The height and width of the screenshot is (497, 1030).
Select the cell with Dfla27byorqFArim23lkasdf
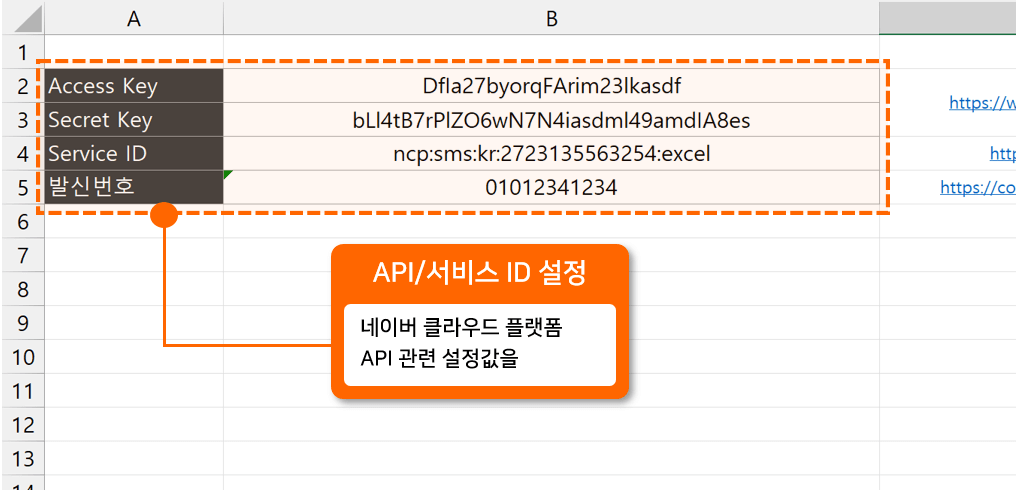tap(551, 86)
